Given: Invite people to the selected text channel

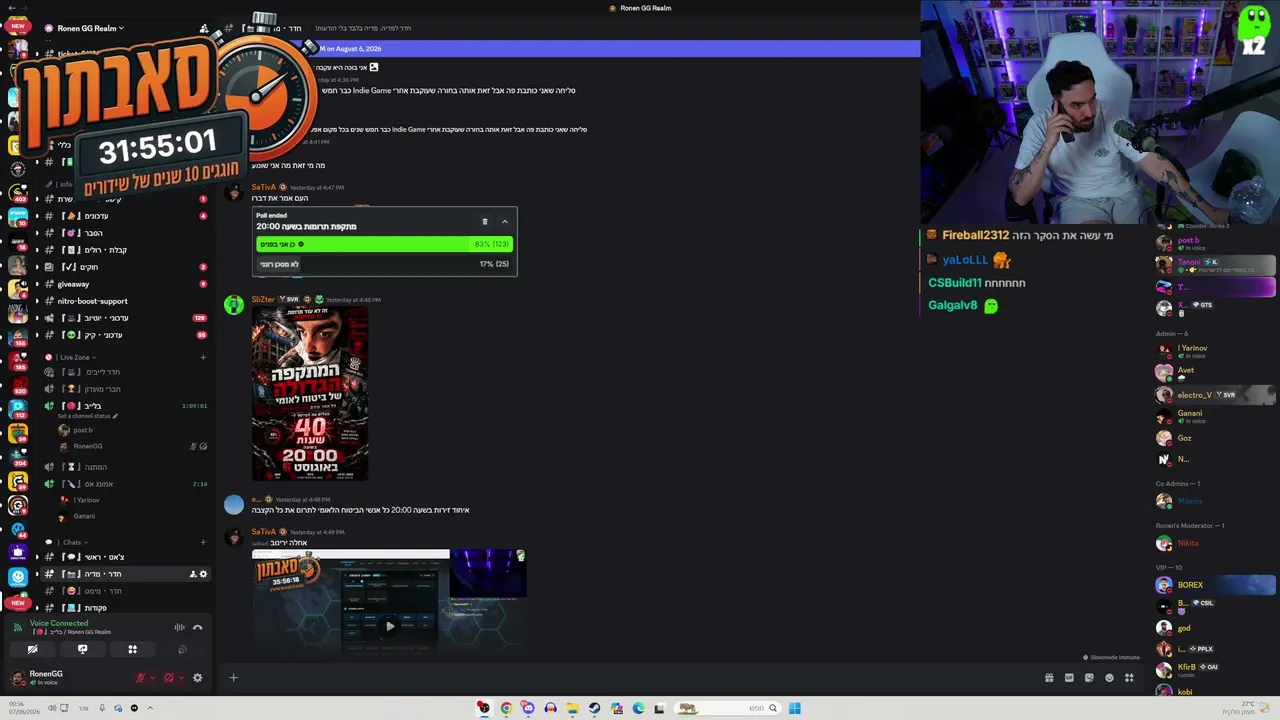Looking at the screenshot, I should coord(192,574).
